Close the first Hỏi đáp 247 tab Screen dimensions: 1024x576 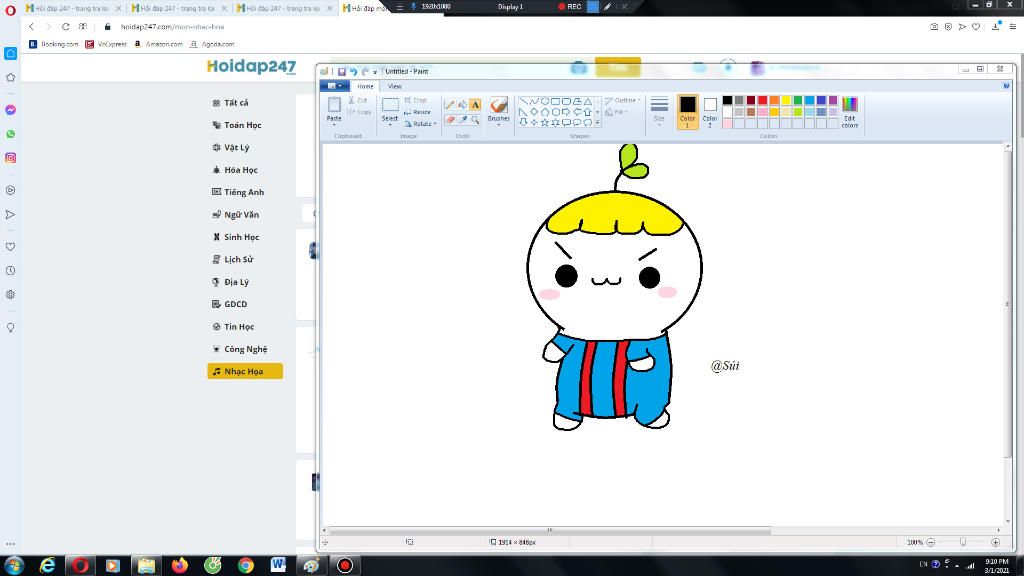click(x=118, y=8)
